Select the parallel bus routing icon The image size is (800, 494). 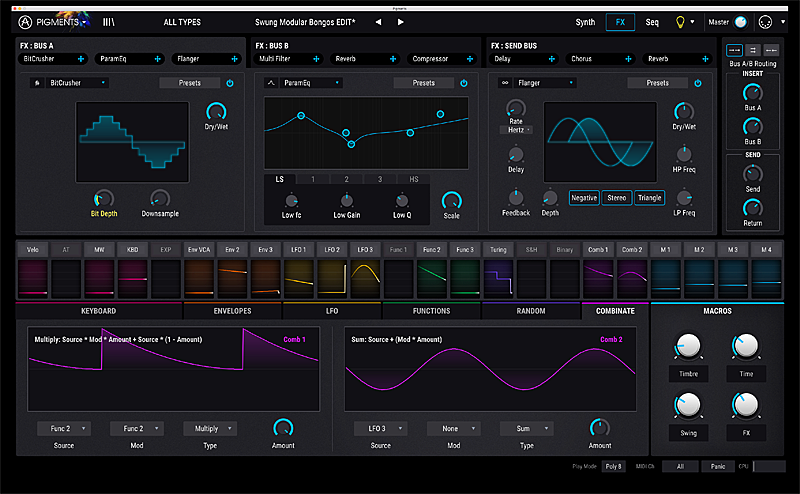(x=753, y=50)
